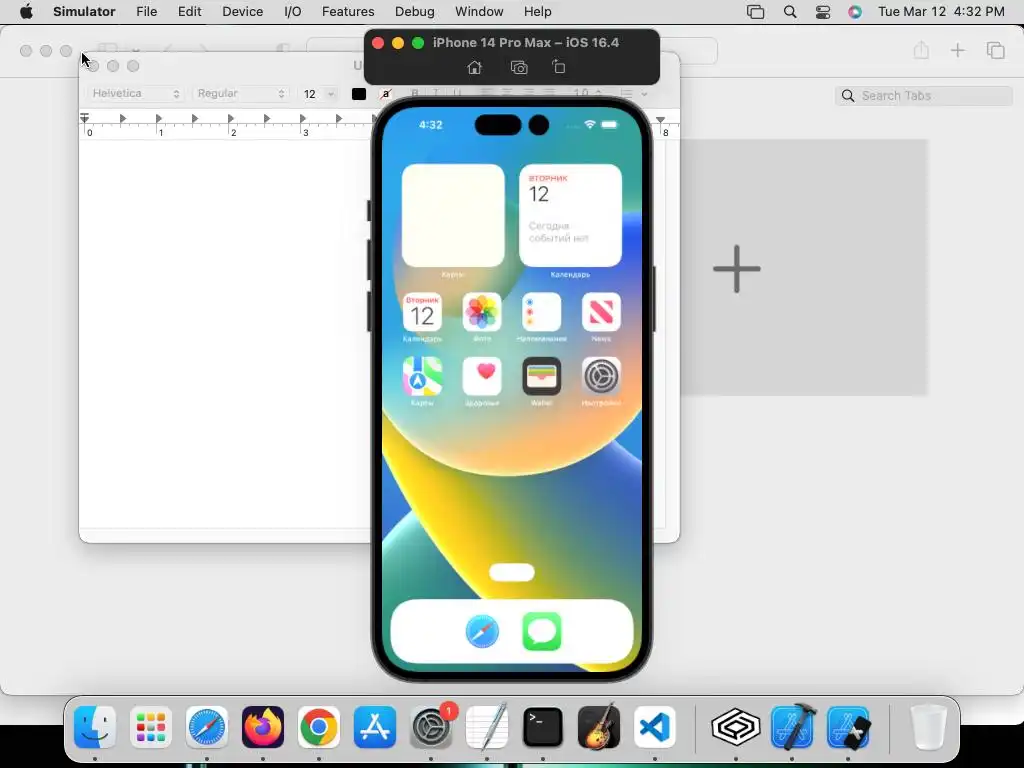This screenshot has height=768, width=1024.
Task: Open the Calendar app icon showing 12
Action: (x=423, y=312)
